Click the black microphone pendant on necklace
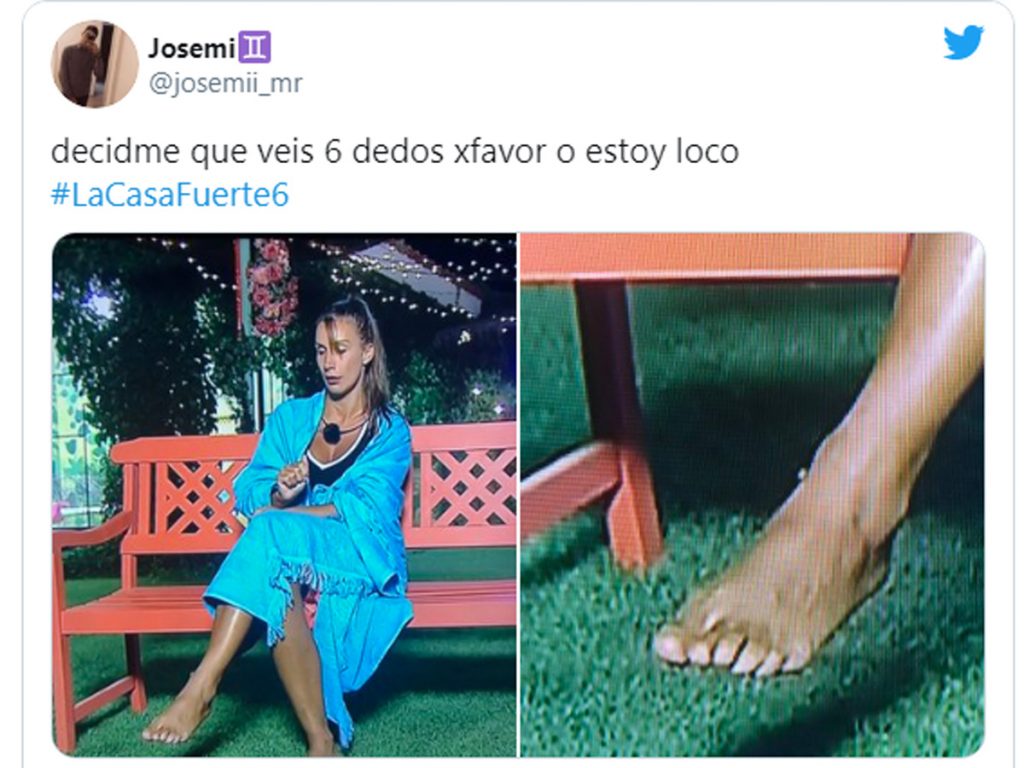1024x768 pixels. pos(332,432)
